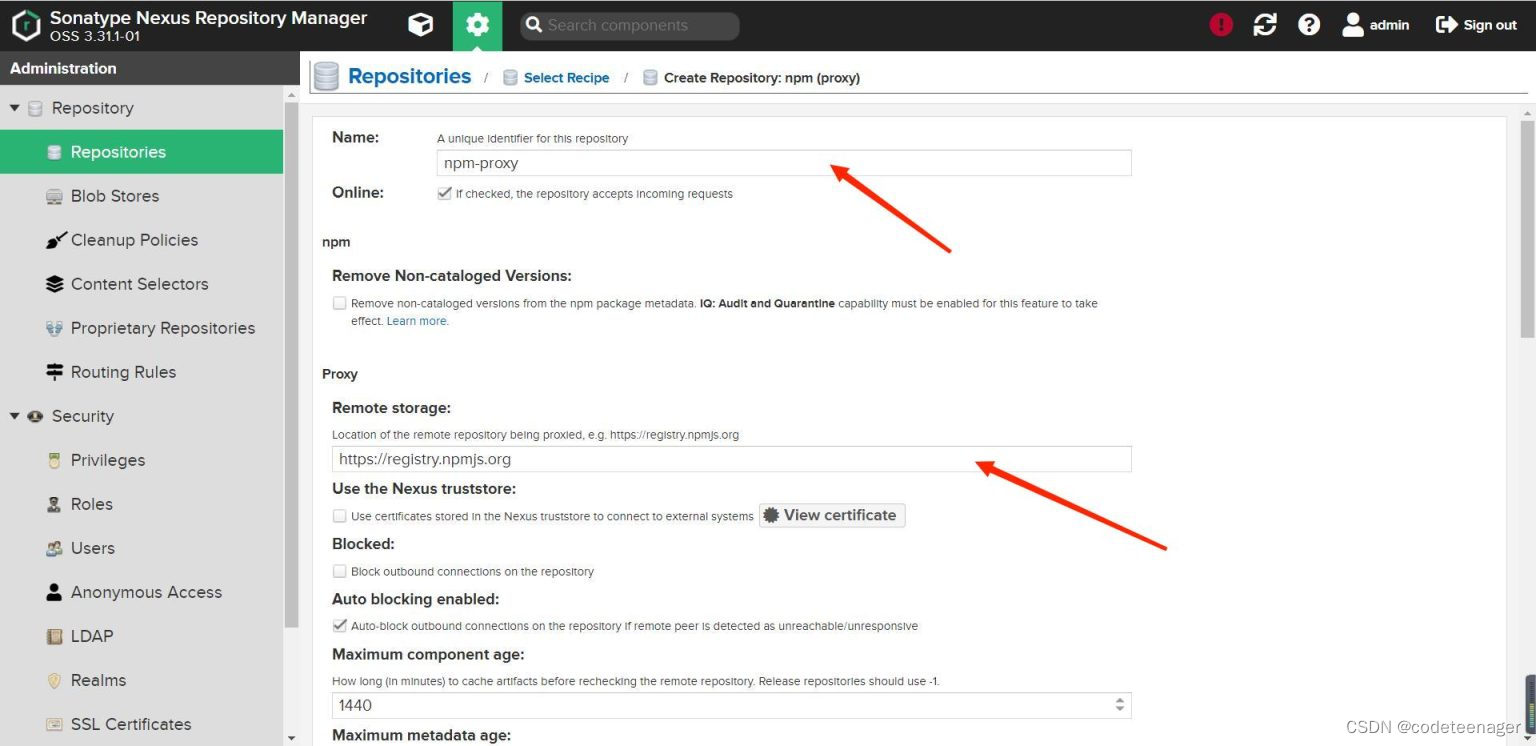Click the Proprietary Repositories icon
This screenshot has height=746, width=1536.
pos(54,328)
